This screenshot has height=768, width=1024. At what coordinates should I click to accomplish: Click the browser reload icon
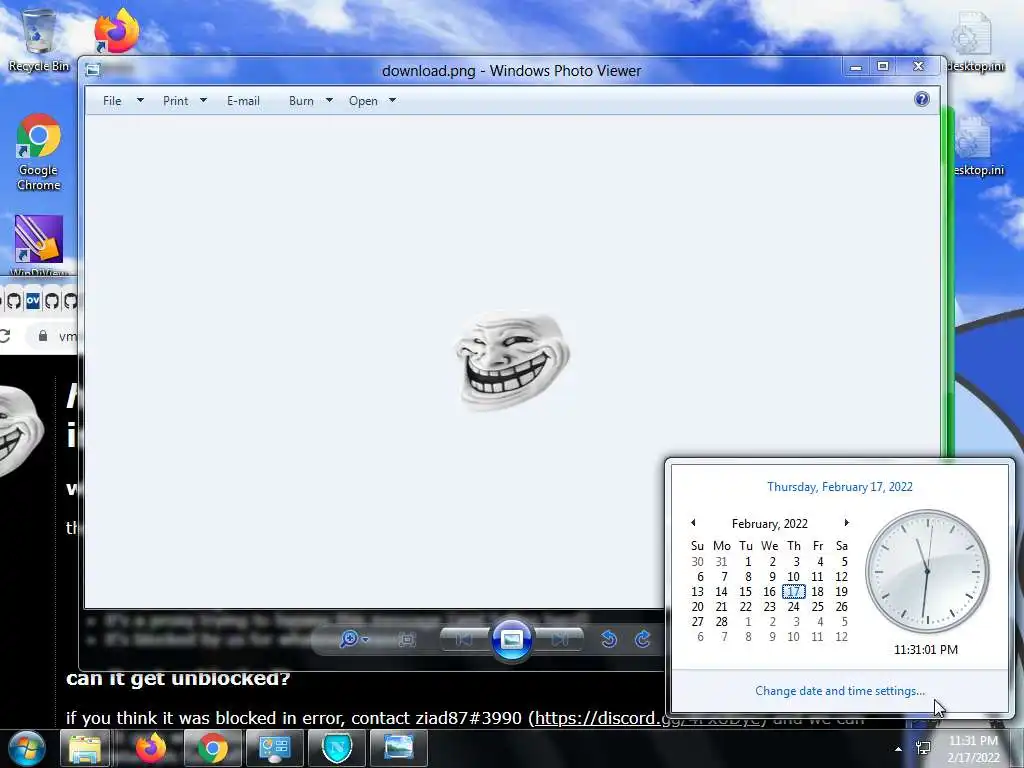(x=5, y=336)
